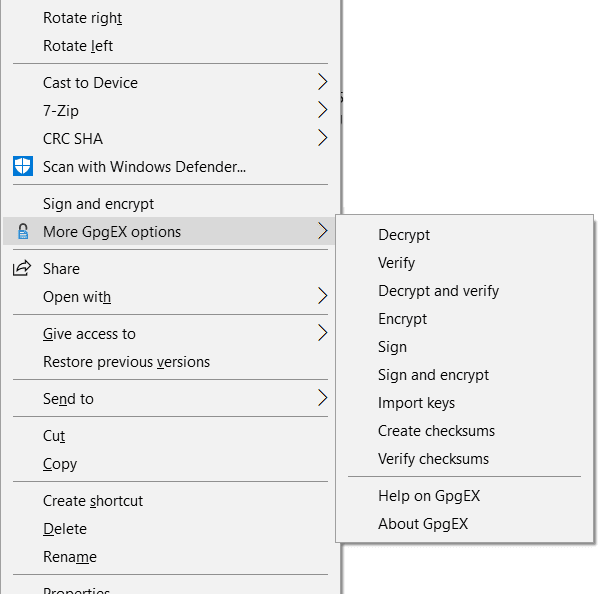Click the GpgEX padlock icon
This screenshot has width=600, height=594.
coord(22,232)
